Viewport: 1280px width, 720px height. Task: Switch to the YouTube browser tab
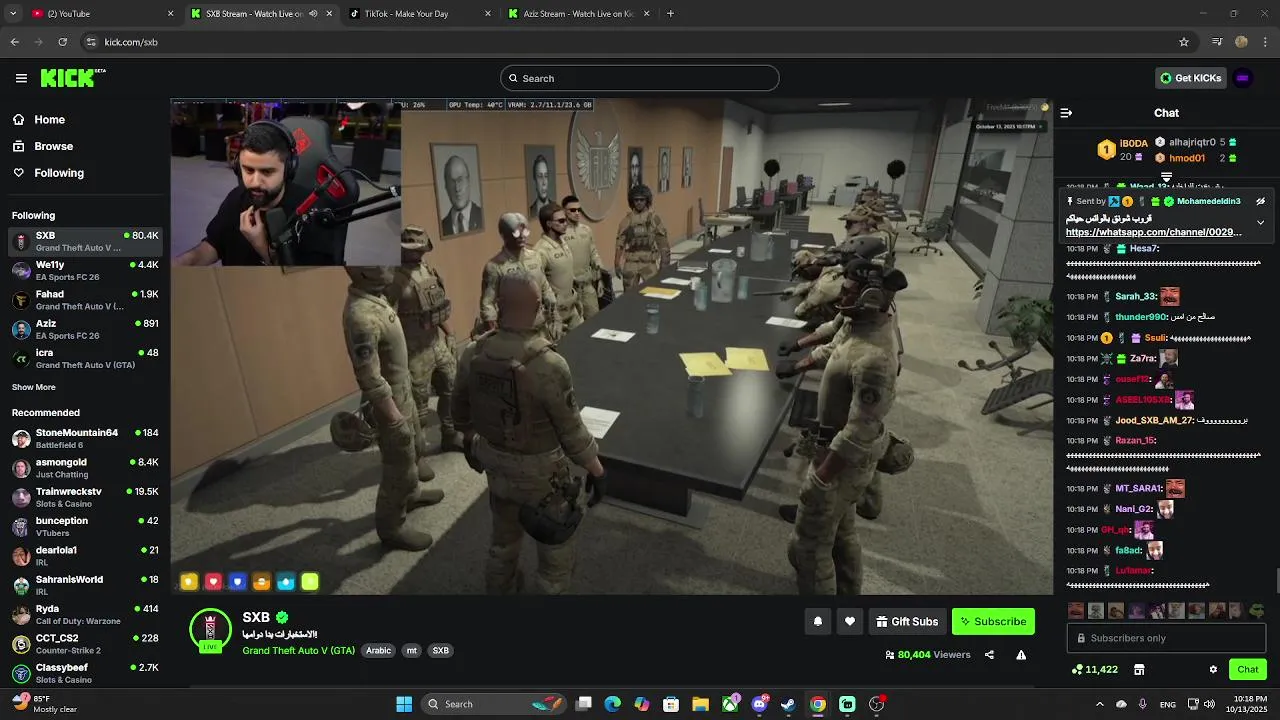[100, 14]
